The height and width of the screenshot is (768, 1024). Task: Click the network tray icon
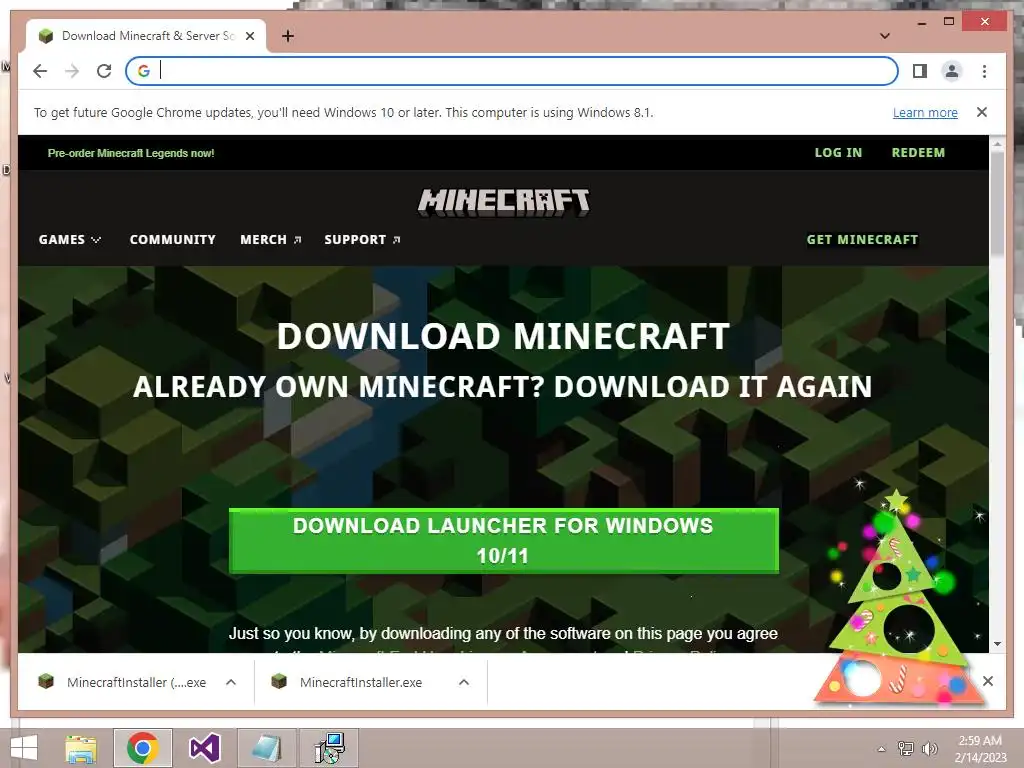(905, 749)
